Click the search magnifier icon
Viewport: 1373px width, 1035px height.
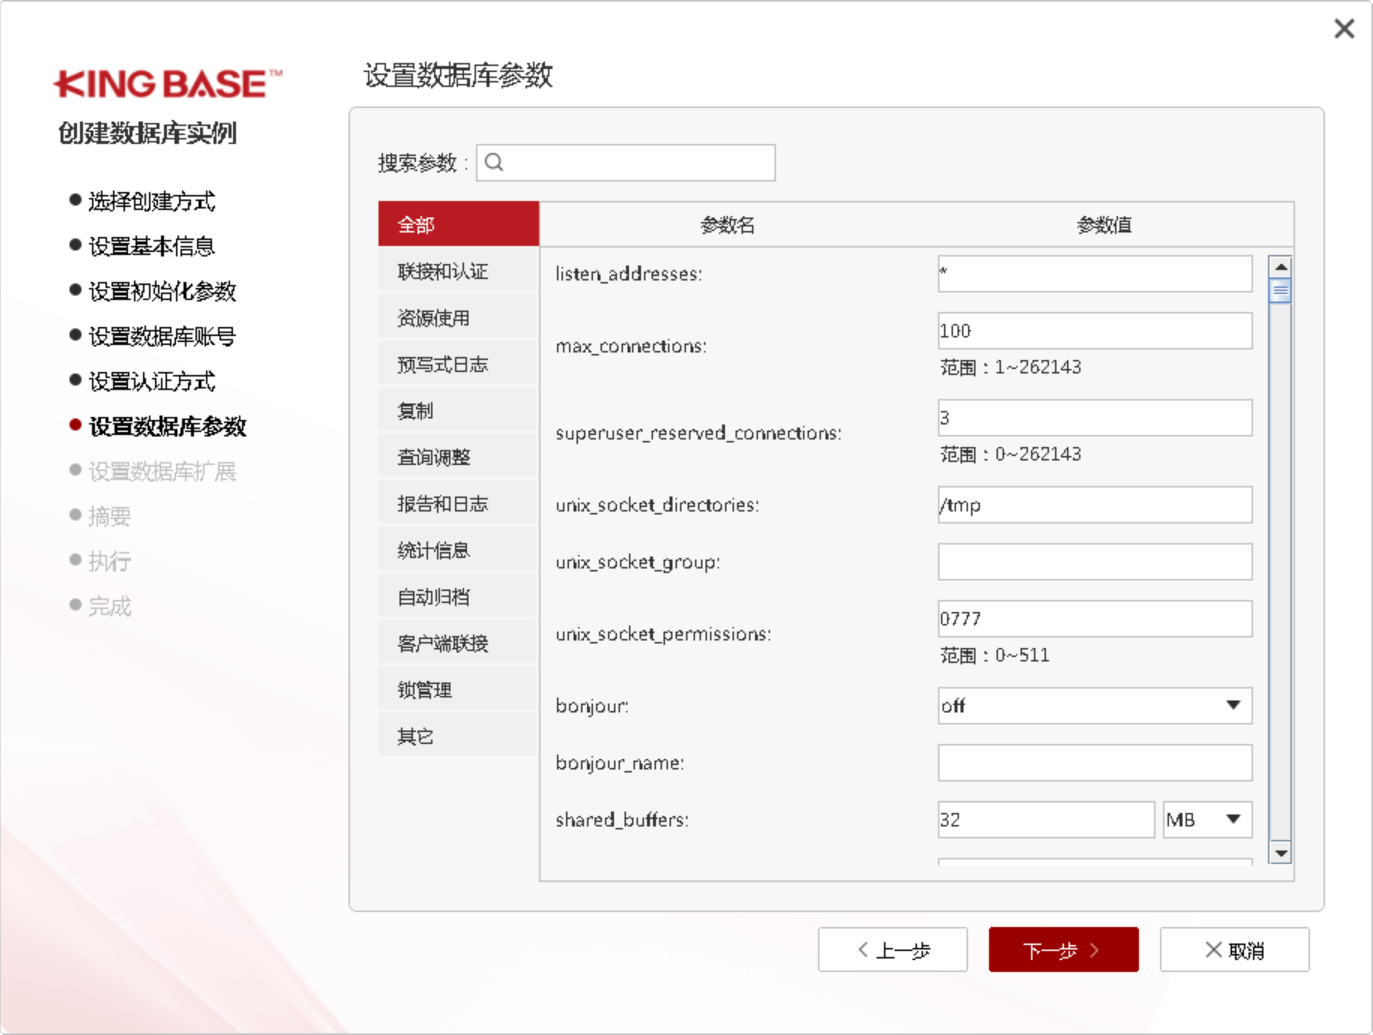tap(494, 162)
